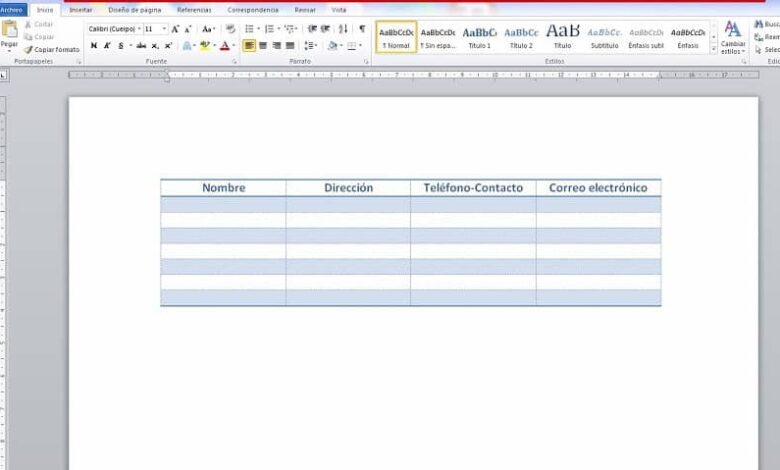Click the Correo electrónico header cell
Image resolution: width=780 pixels, height=470 pixels.
click(x=598, y=188)
